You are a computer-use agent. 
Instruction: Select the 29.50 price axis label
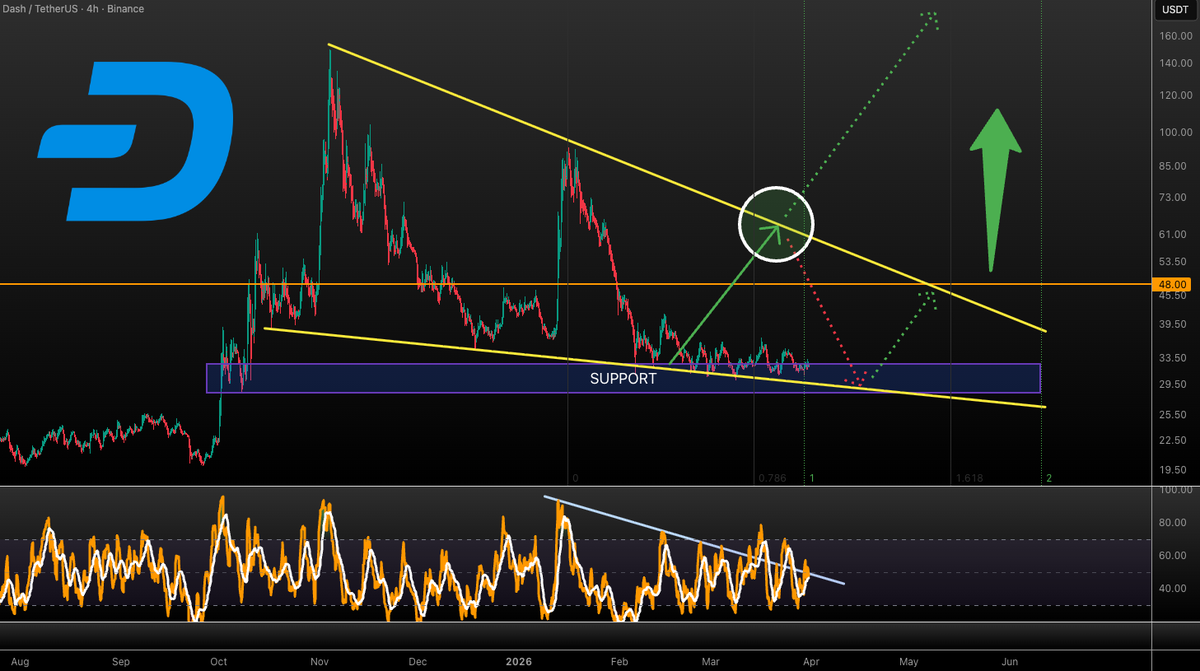pos(1174,385)
